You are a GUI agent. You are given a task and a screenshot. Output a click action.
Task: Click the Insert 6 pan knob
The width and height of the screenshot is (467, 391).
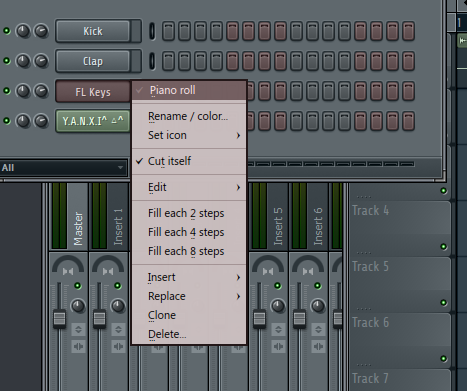318,306
